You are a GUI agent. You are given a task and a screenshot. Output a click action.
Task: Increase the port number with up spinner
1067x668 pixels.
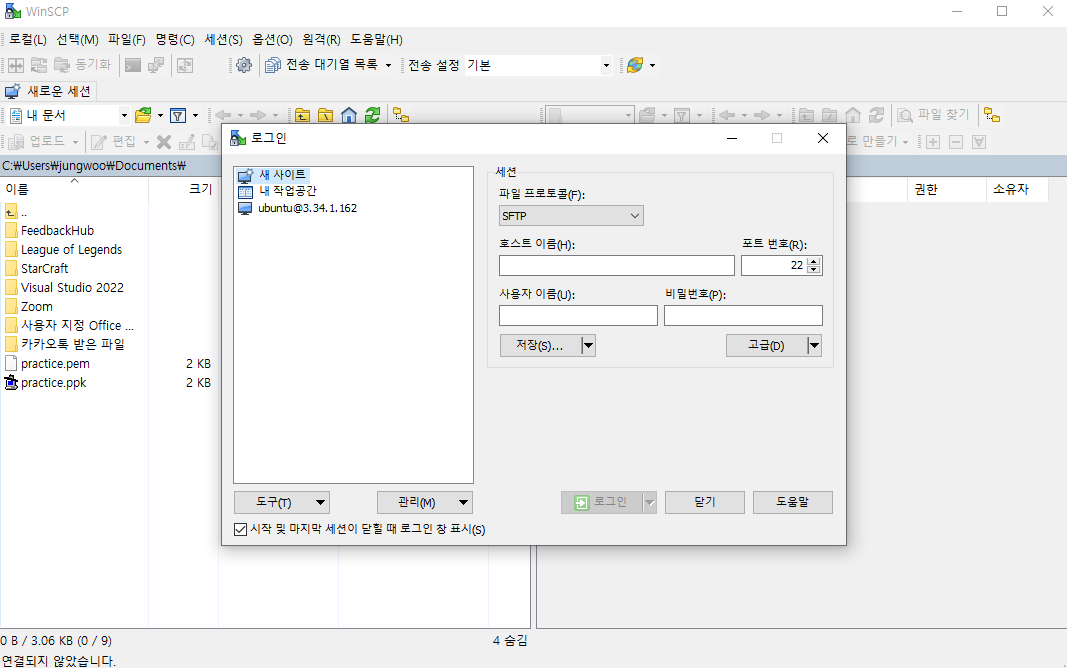pos(814,261)
